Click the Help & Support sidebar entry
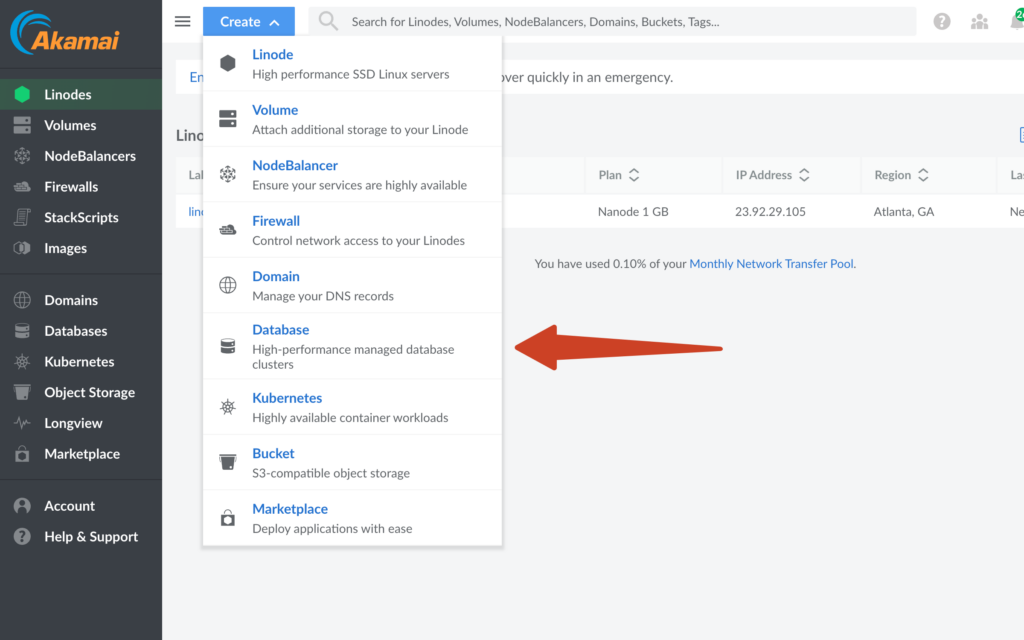The image size is (1024, 640). [x=91, y=536]
